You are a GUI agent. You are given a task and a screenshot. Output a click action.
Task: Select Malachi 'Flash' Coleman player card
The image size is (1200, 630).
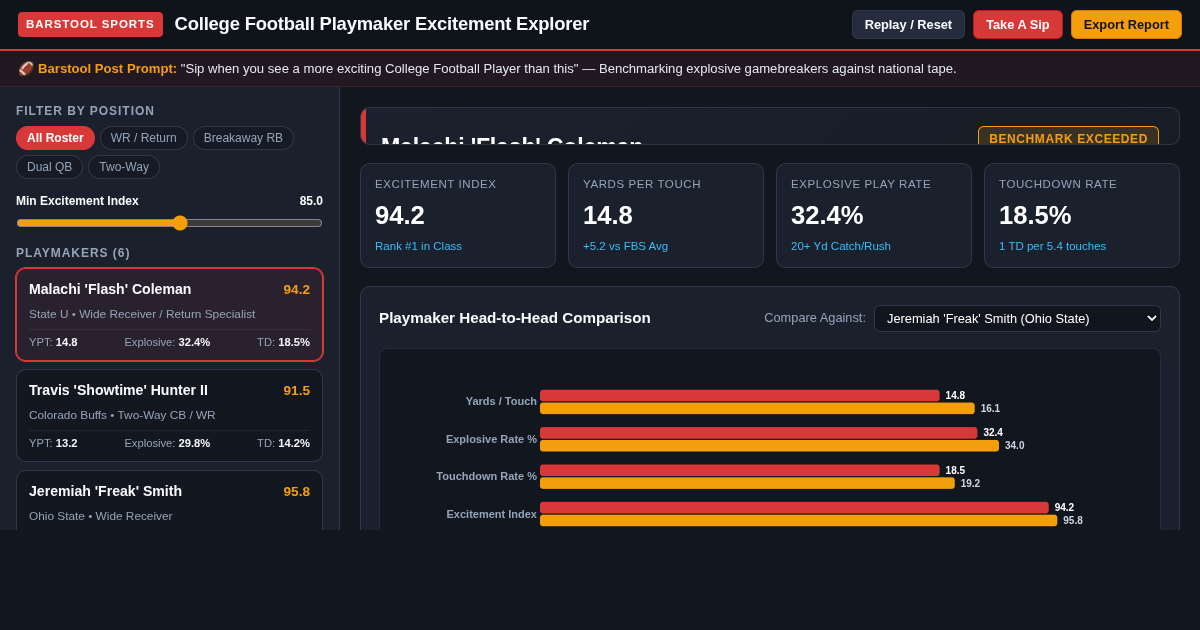click(x=169, y=314)
